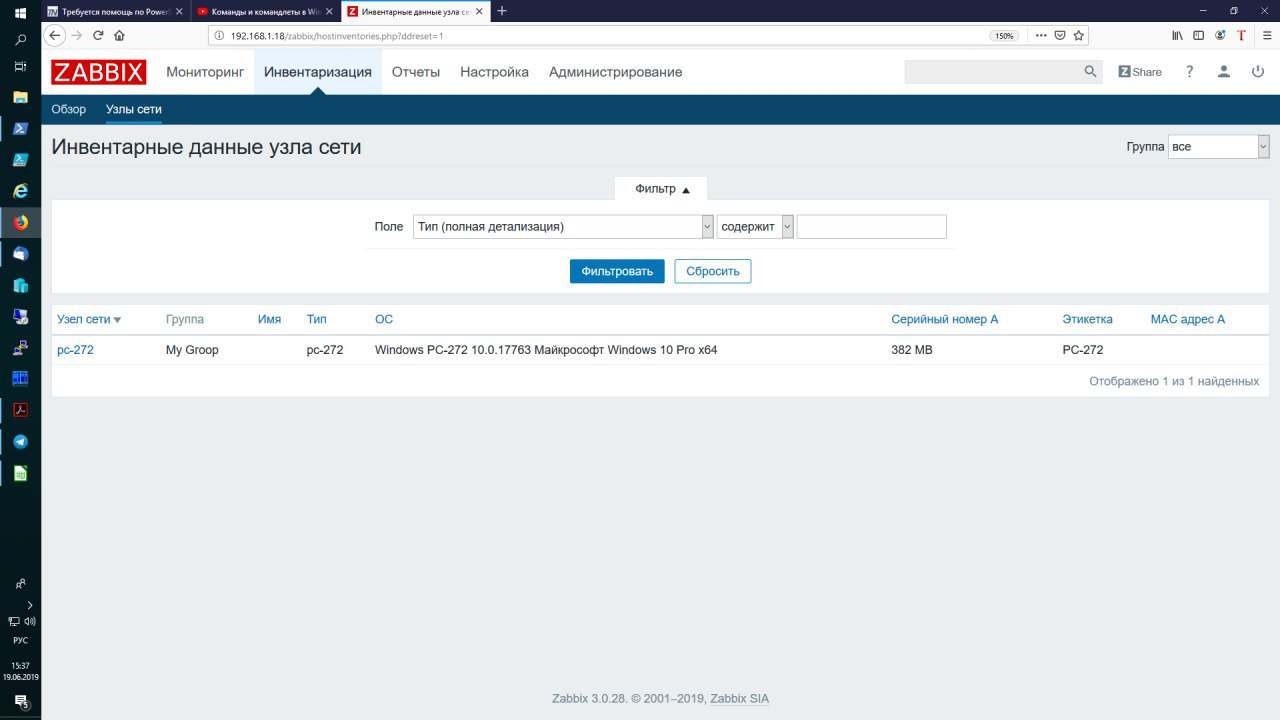Viewport: 1280px width, 720px height.
Task: Sign out using the power icon
Action: [x=1258, y=72]
